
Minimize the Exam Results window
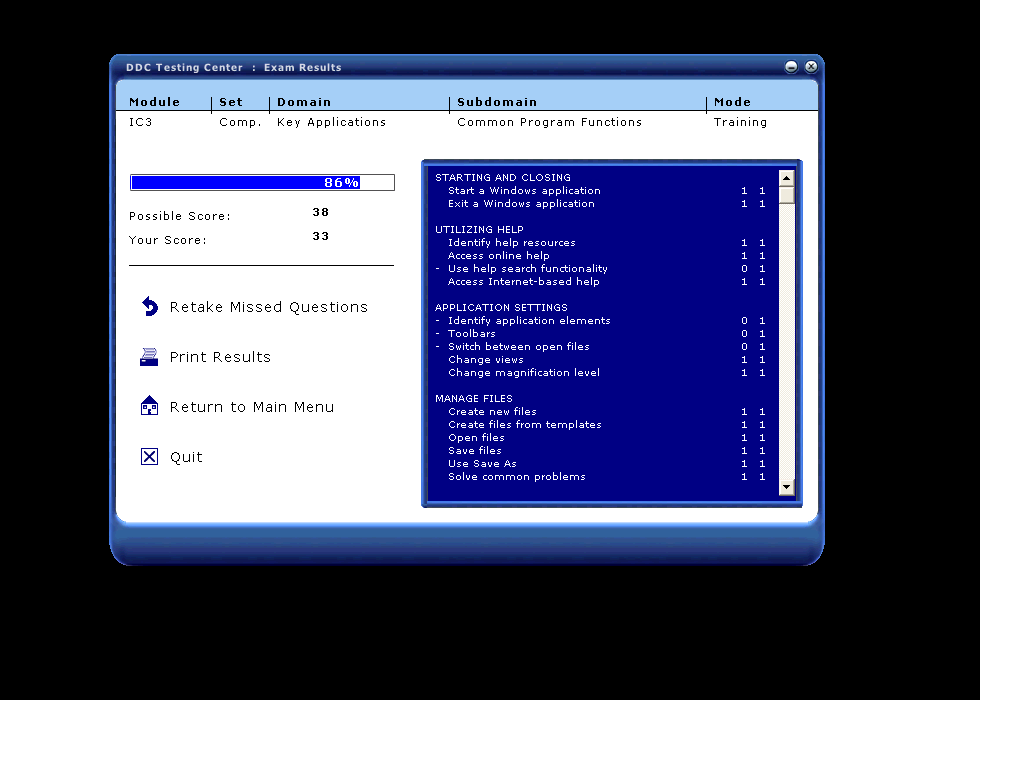[791, 67]
